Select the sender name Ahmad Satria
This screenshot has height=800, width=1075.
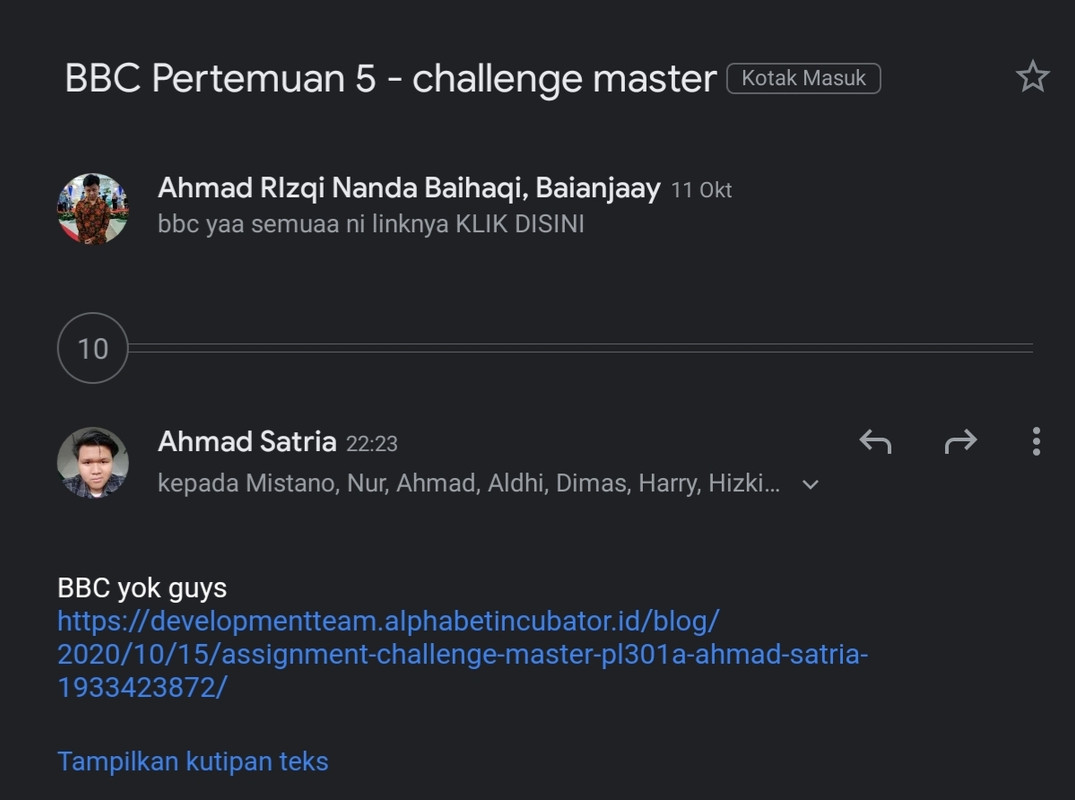tap(247, 442)
